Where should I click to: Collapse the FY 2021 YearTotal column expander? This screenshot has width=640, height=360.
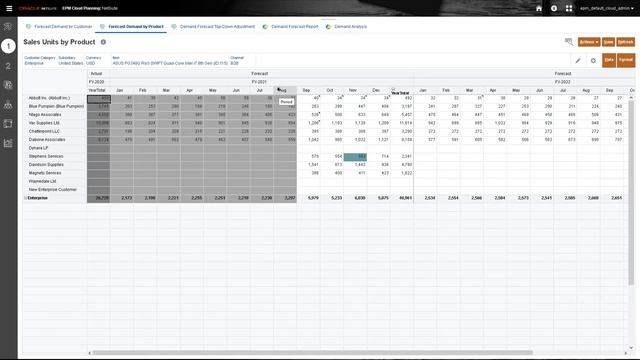(x=393, y=89)
